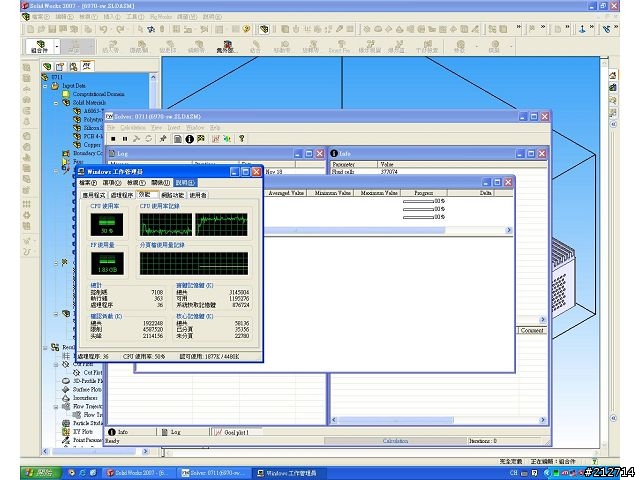Click the refresh arrows icon in Solver toolbar

coord(148,139)
